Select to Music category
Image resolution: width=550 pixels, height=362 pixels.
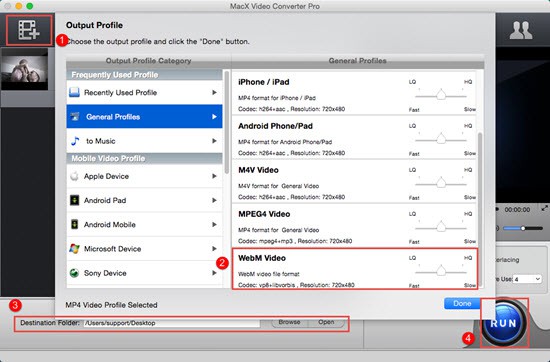click(x=144, y=141)
